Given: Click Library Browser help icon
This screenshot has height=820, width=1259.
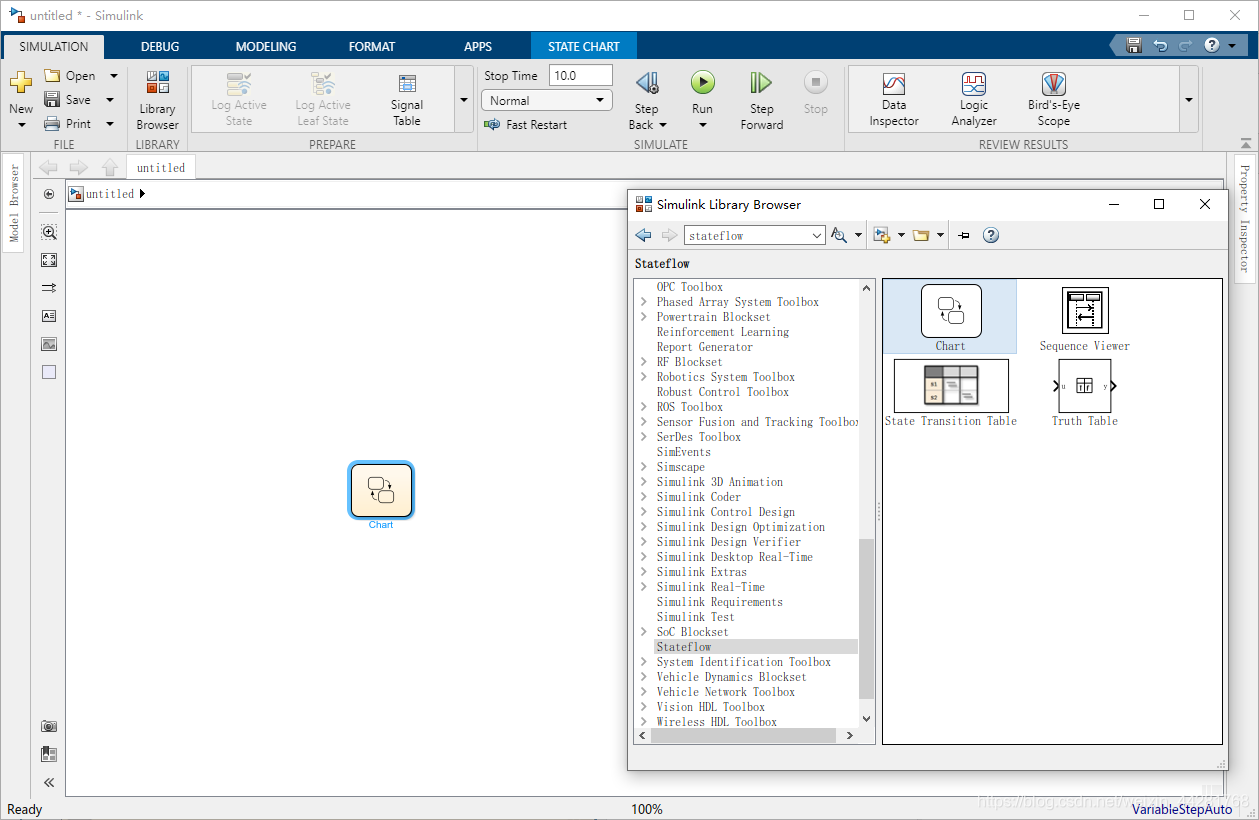Looking at the screenshot, I should pyautogui.click(x=991, y=235).
